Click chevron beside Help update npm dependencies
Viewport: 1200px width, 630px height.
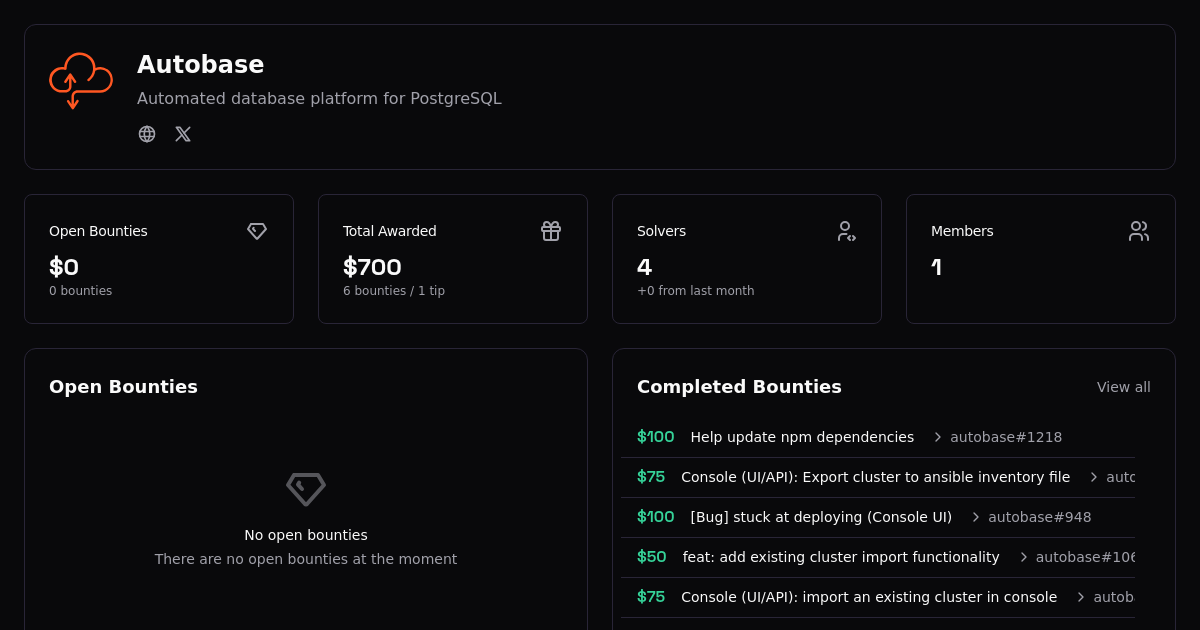(938, 437)
